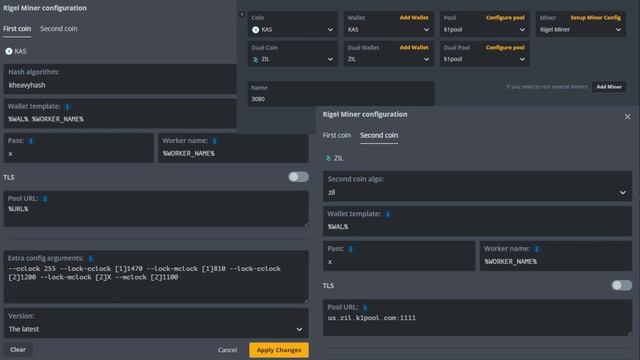640x360 pixels.
Task: Switch to First coin tab in right dialog
Action: 336,135
